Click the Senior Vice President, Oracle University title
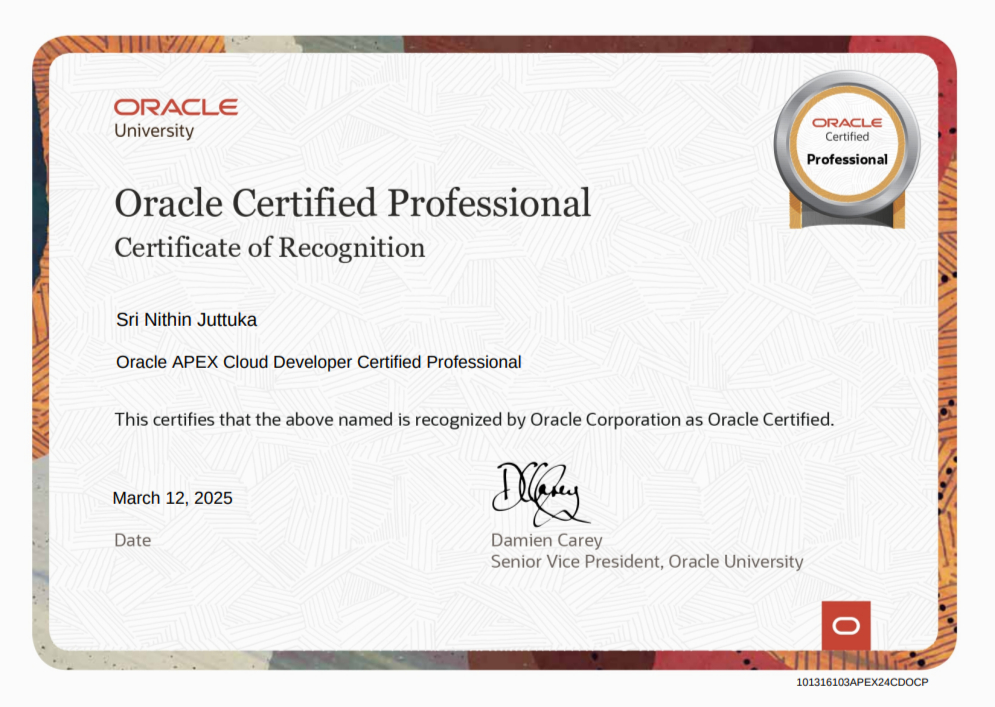The image size is (995, 707). click(x=646, y=562)
